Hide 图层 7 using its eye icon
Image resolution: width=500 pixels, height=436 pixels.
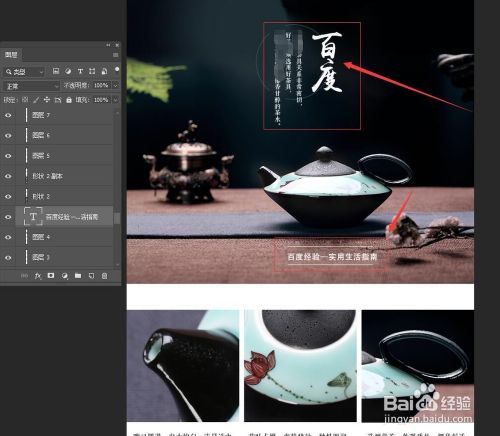8,115
